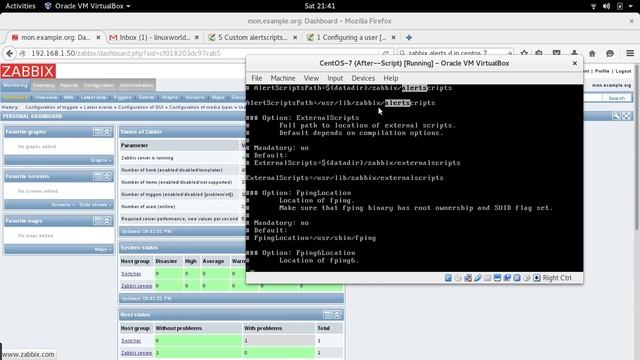Open Favorite graphs menu icon
Viewport: 640px width, 360px height.
pos(98,132)
